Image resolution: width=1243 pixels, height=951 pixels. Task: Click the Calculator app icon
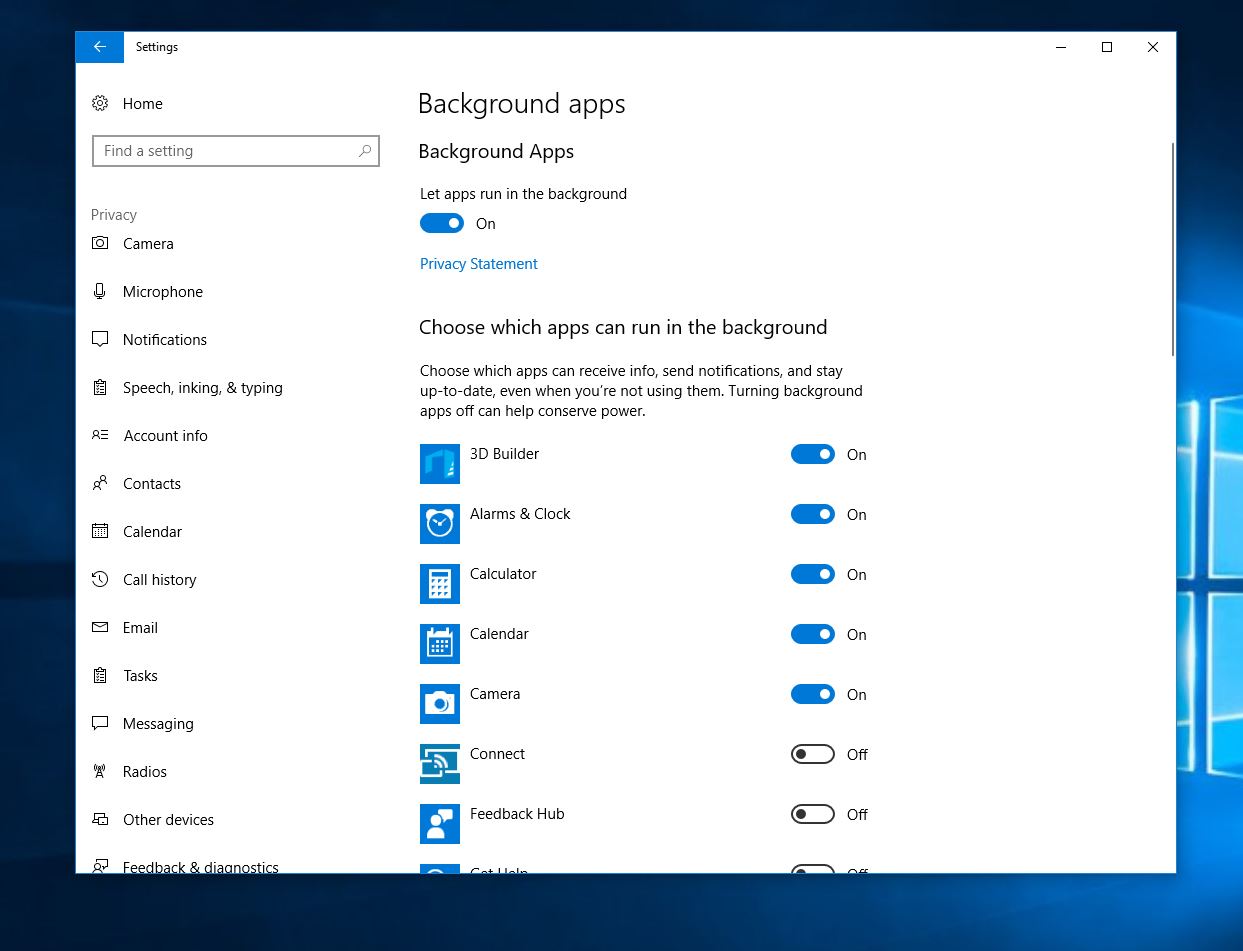point(439,584)
